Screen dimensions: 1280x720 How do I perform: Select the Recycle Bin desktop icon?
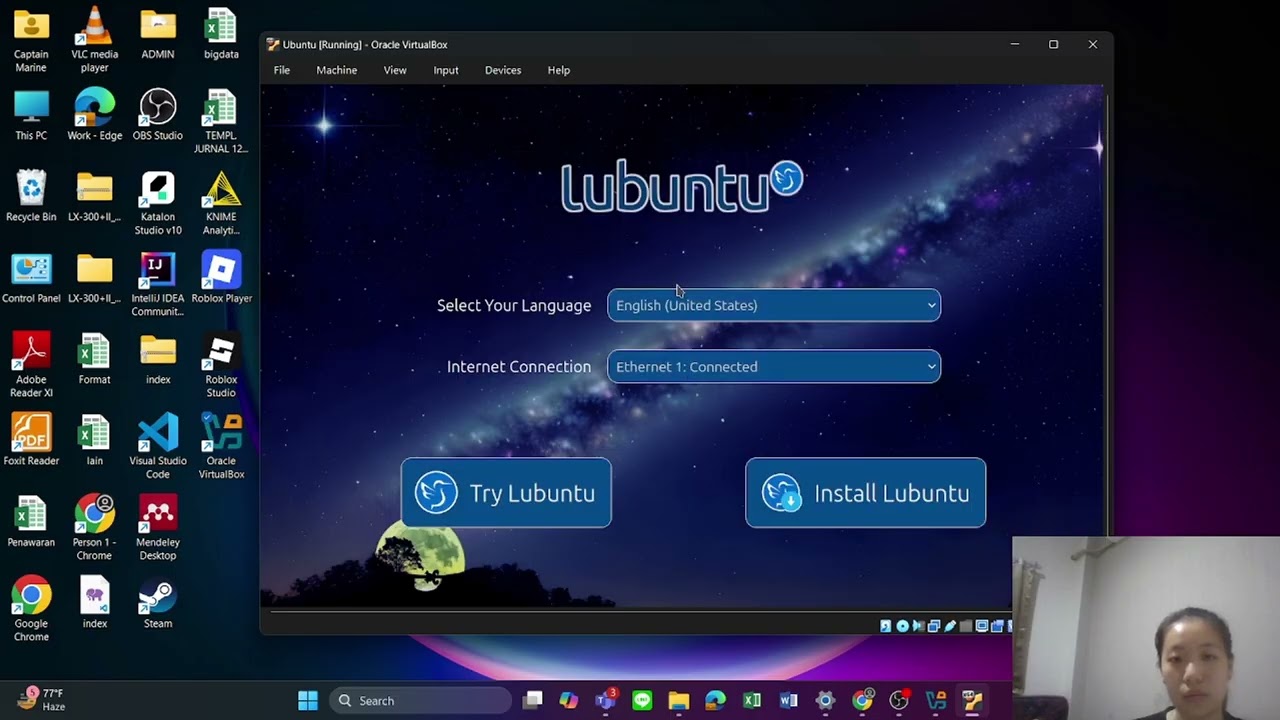tap(31, 196)
